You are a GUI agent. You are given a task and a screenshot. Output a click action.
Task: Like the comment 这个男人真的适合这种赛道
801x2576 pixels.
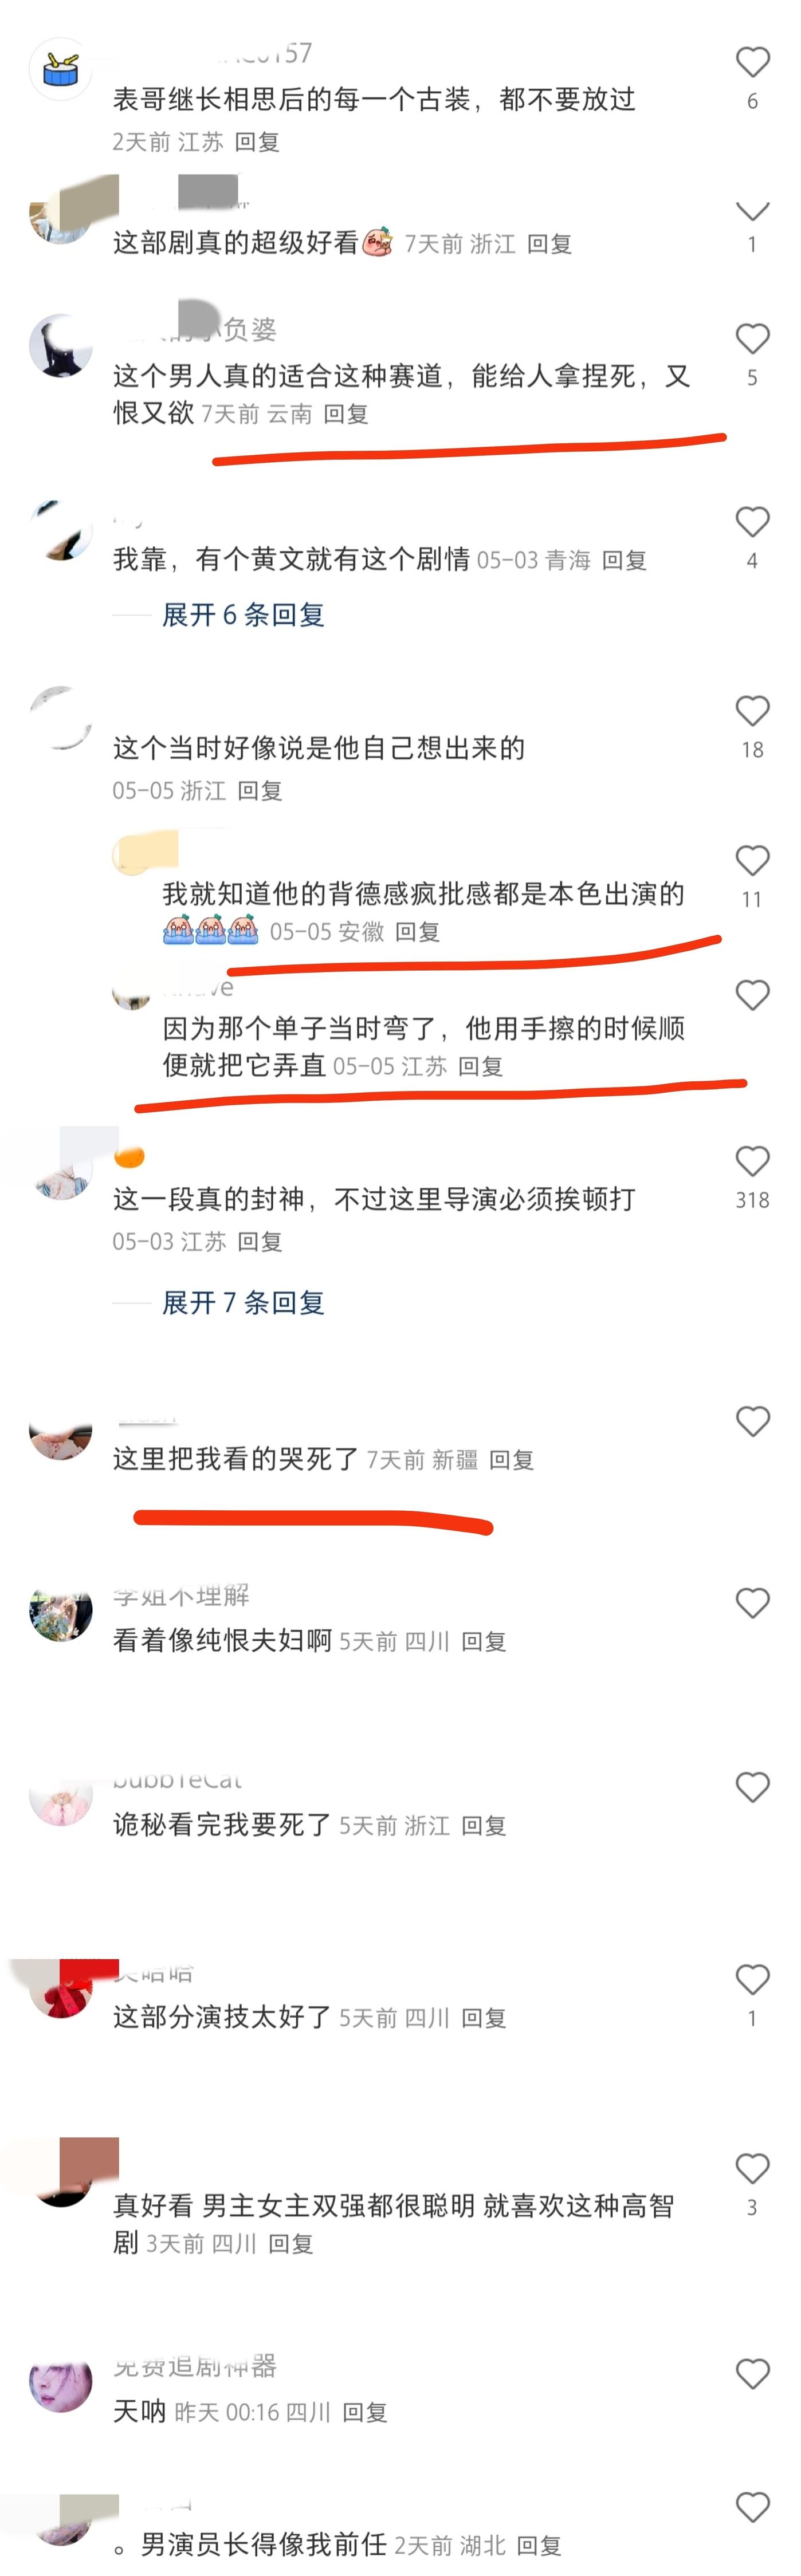752,339
